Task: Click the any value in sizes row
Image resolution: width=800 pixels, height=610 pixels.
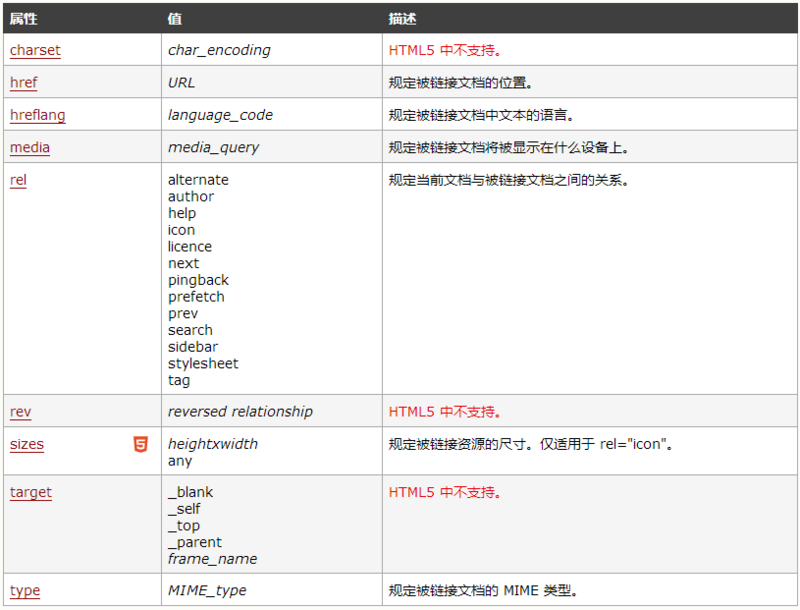Action: coord(180,461)
